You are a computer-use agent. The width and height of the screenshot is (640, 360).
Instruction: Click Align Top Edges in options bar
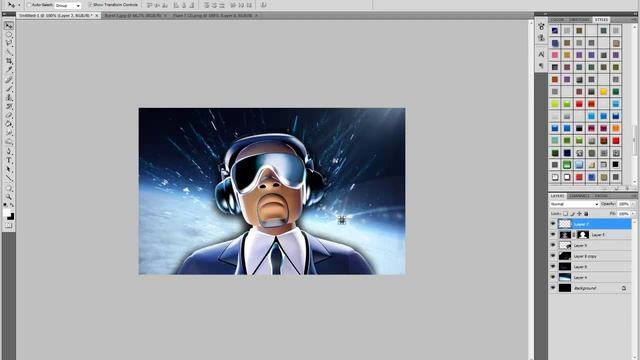tap(149, 5)
